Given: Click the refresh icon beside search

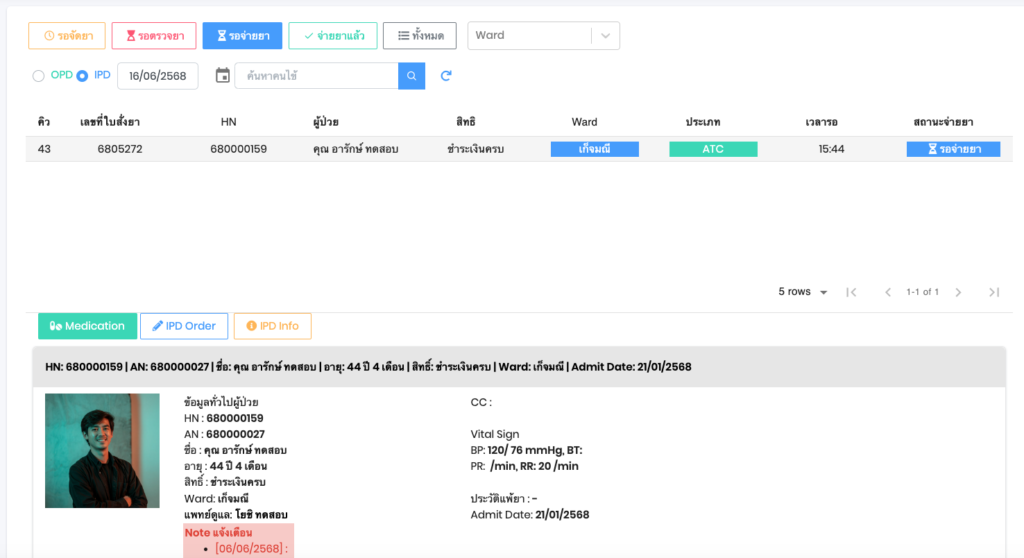Looking at the screenshot, I should click(x=446, y=76).
